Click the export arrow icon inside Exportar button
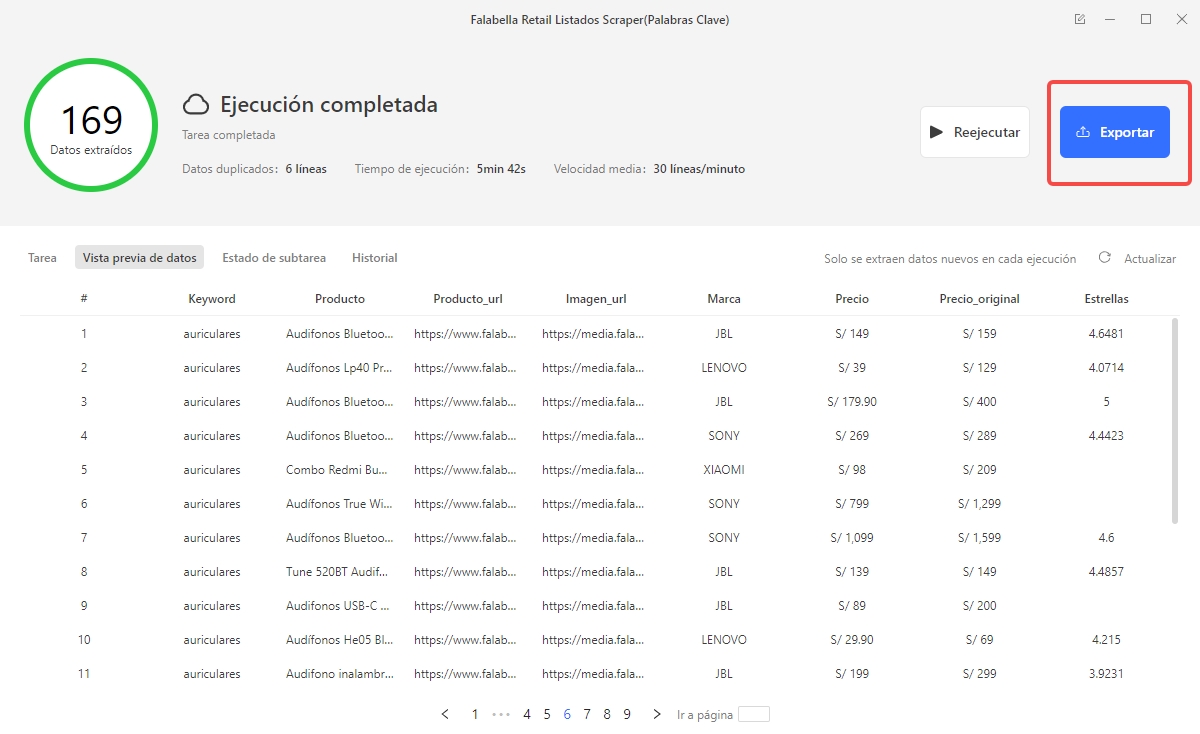Viewport: 1200px width, 734px height. (x=1082, y=131)
